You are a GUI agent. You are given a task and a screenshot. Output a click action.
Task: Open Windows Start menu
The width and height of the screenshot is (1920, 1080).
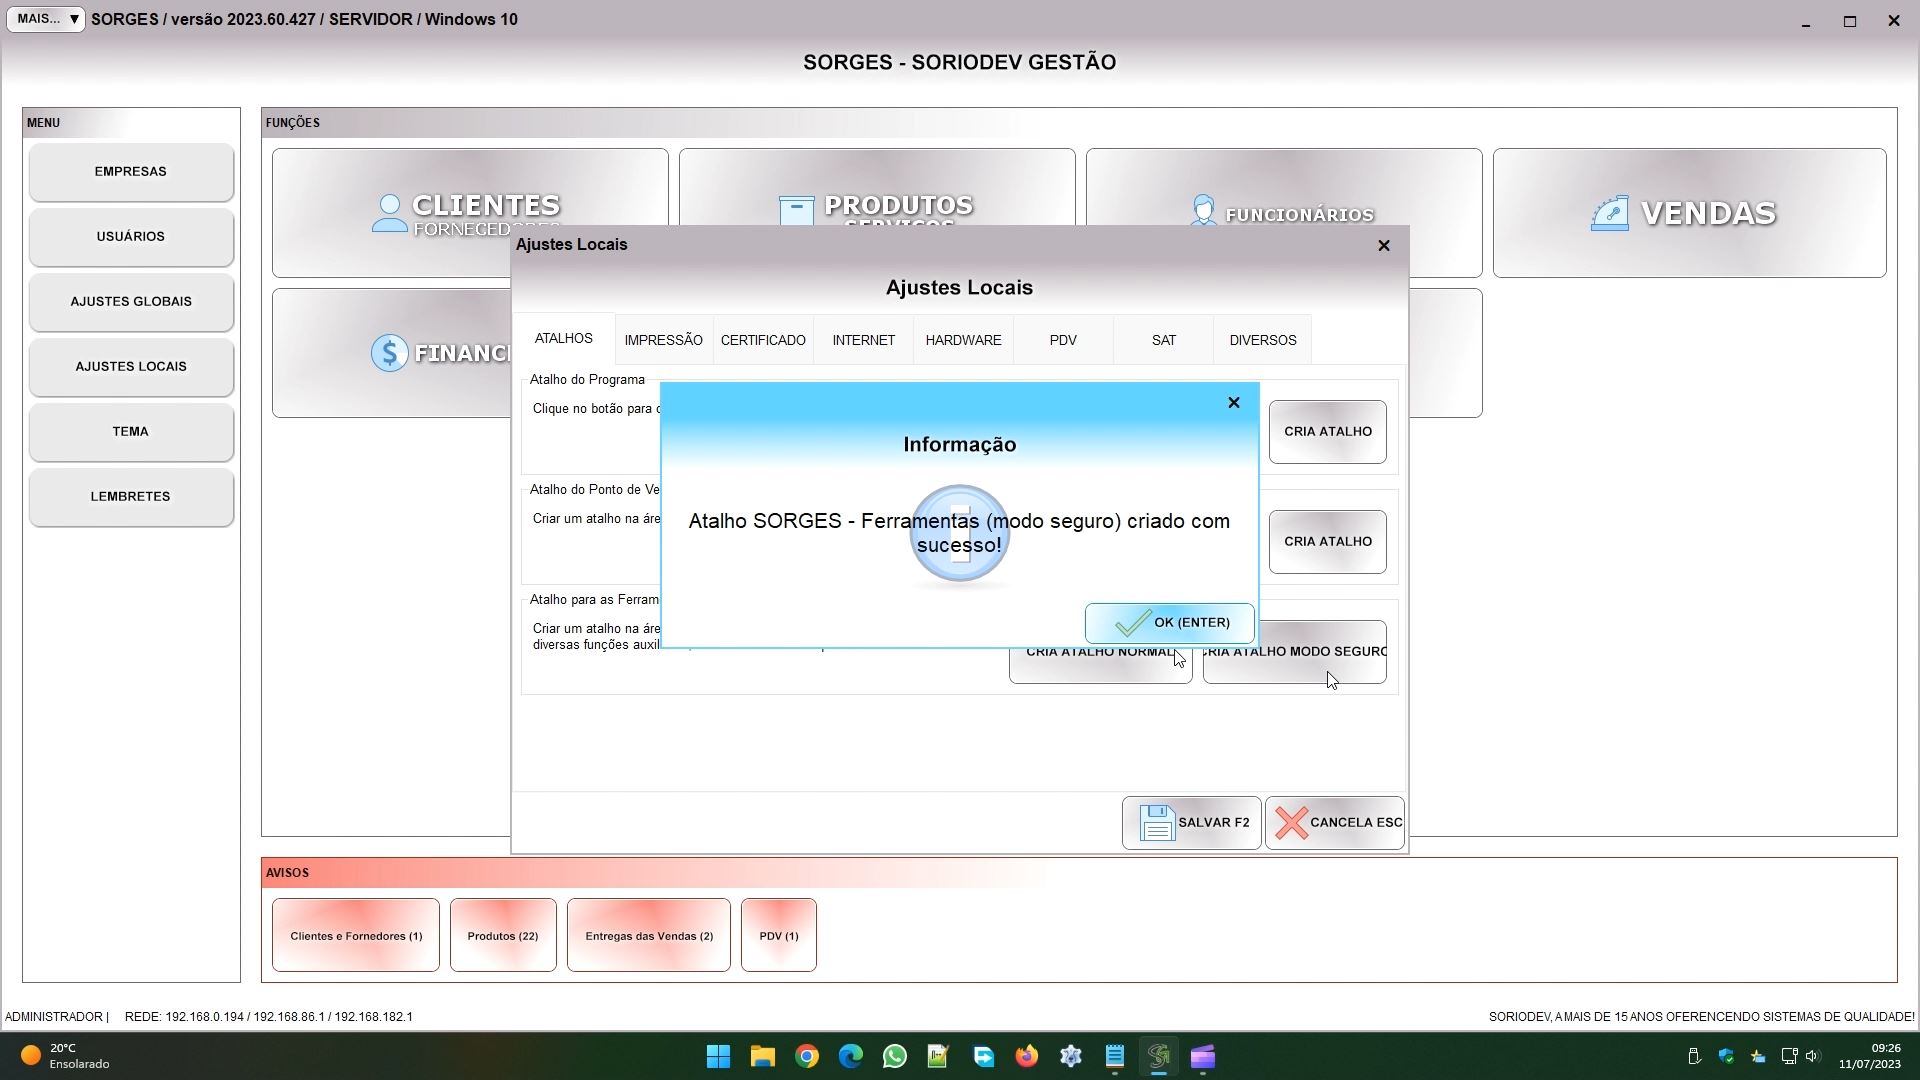tap(718, 1057)
